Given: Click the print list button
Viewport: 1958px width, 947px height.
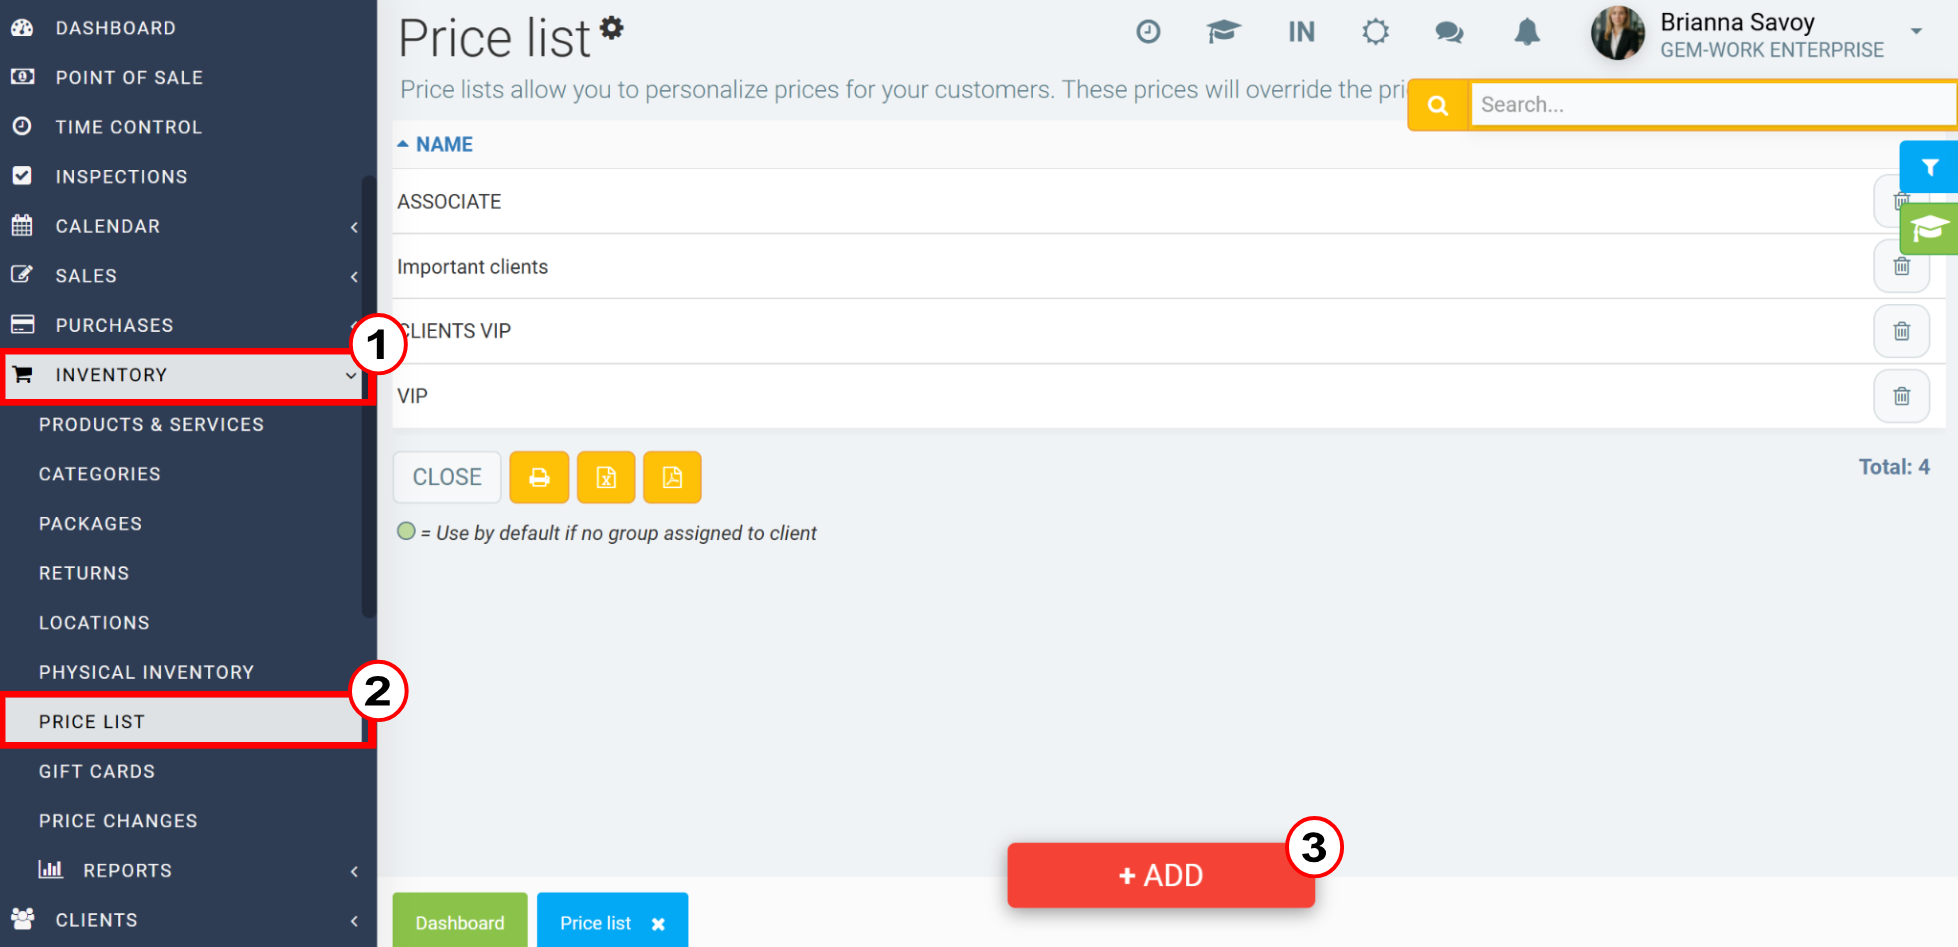Looking at the screenshot, I should tap(539, 477).
